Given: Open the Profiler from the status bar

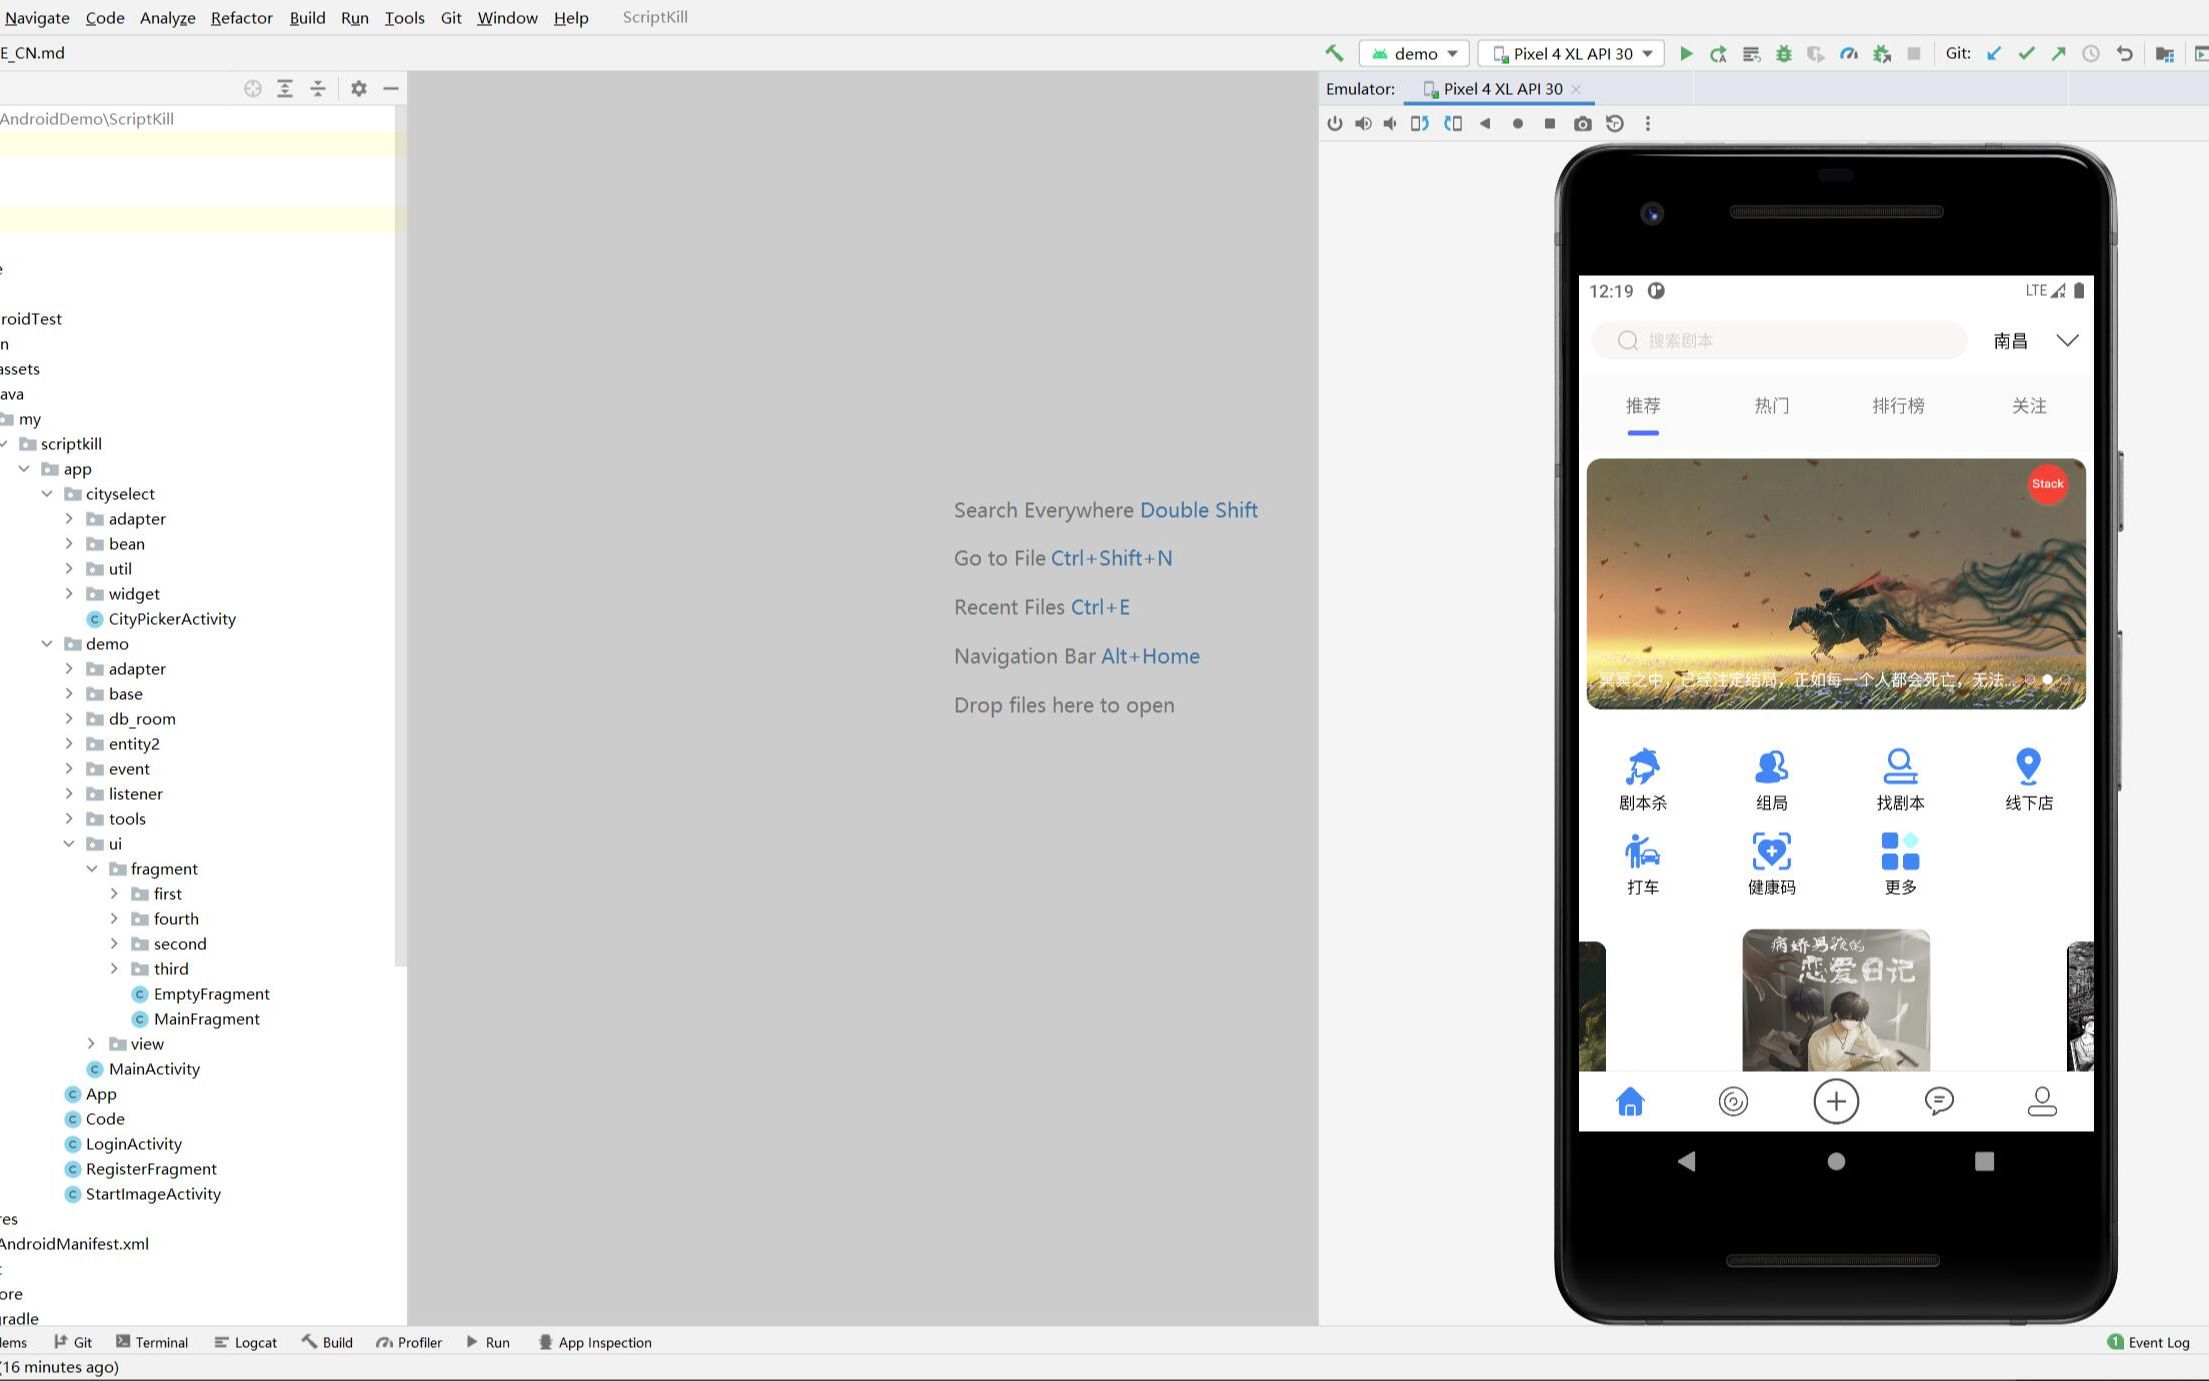Looking at the screenshot, I should tap(410, 1342).
